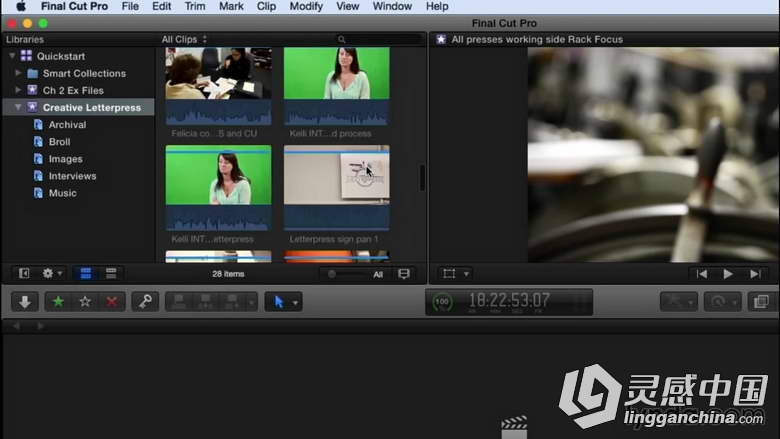Image resolution: width=780 pixels, height=439 pixels.
Task: Go back in timeline history
Action: click(16, 326)
